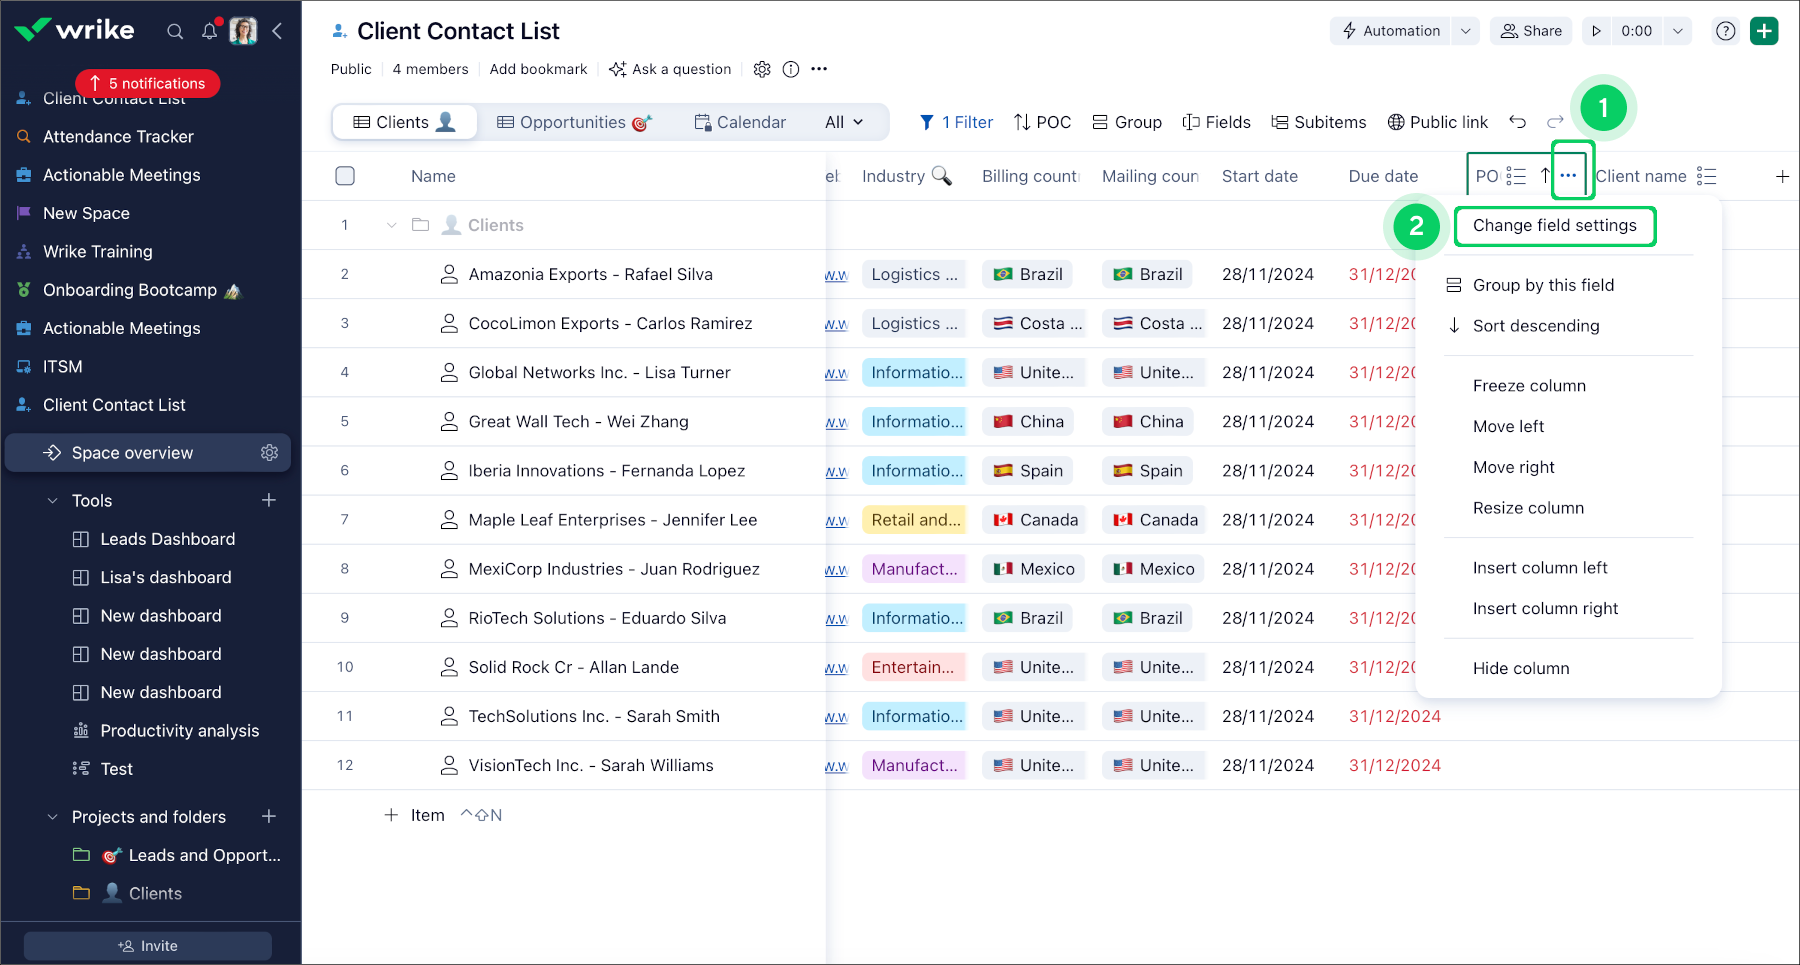This screenshot has width=1800, height=965.
Task: Check the checkbox on the Clients row
Action: pos(345,224)
